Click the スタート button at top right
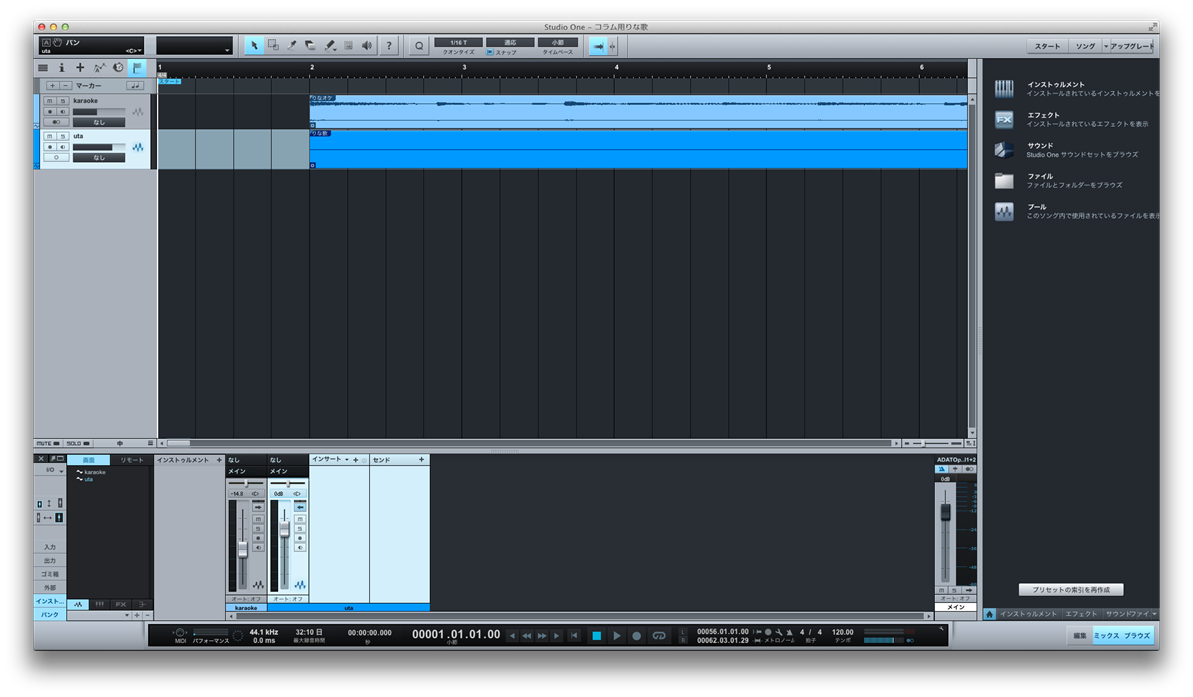1193x697 pixels. click(x=1047, y=46)
